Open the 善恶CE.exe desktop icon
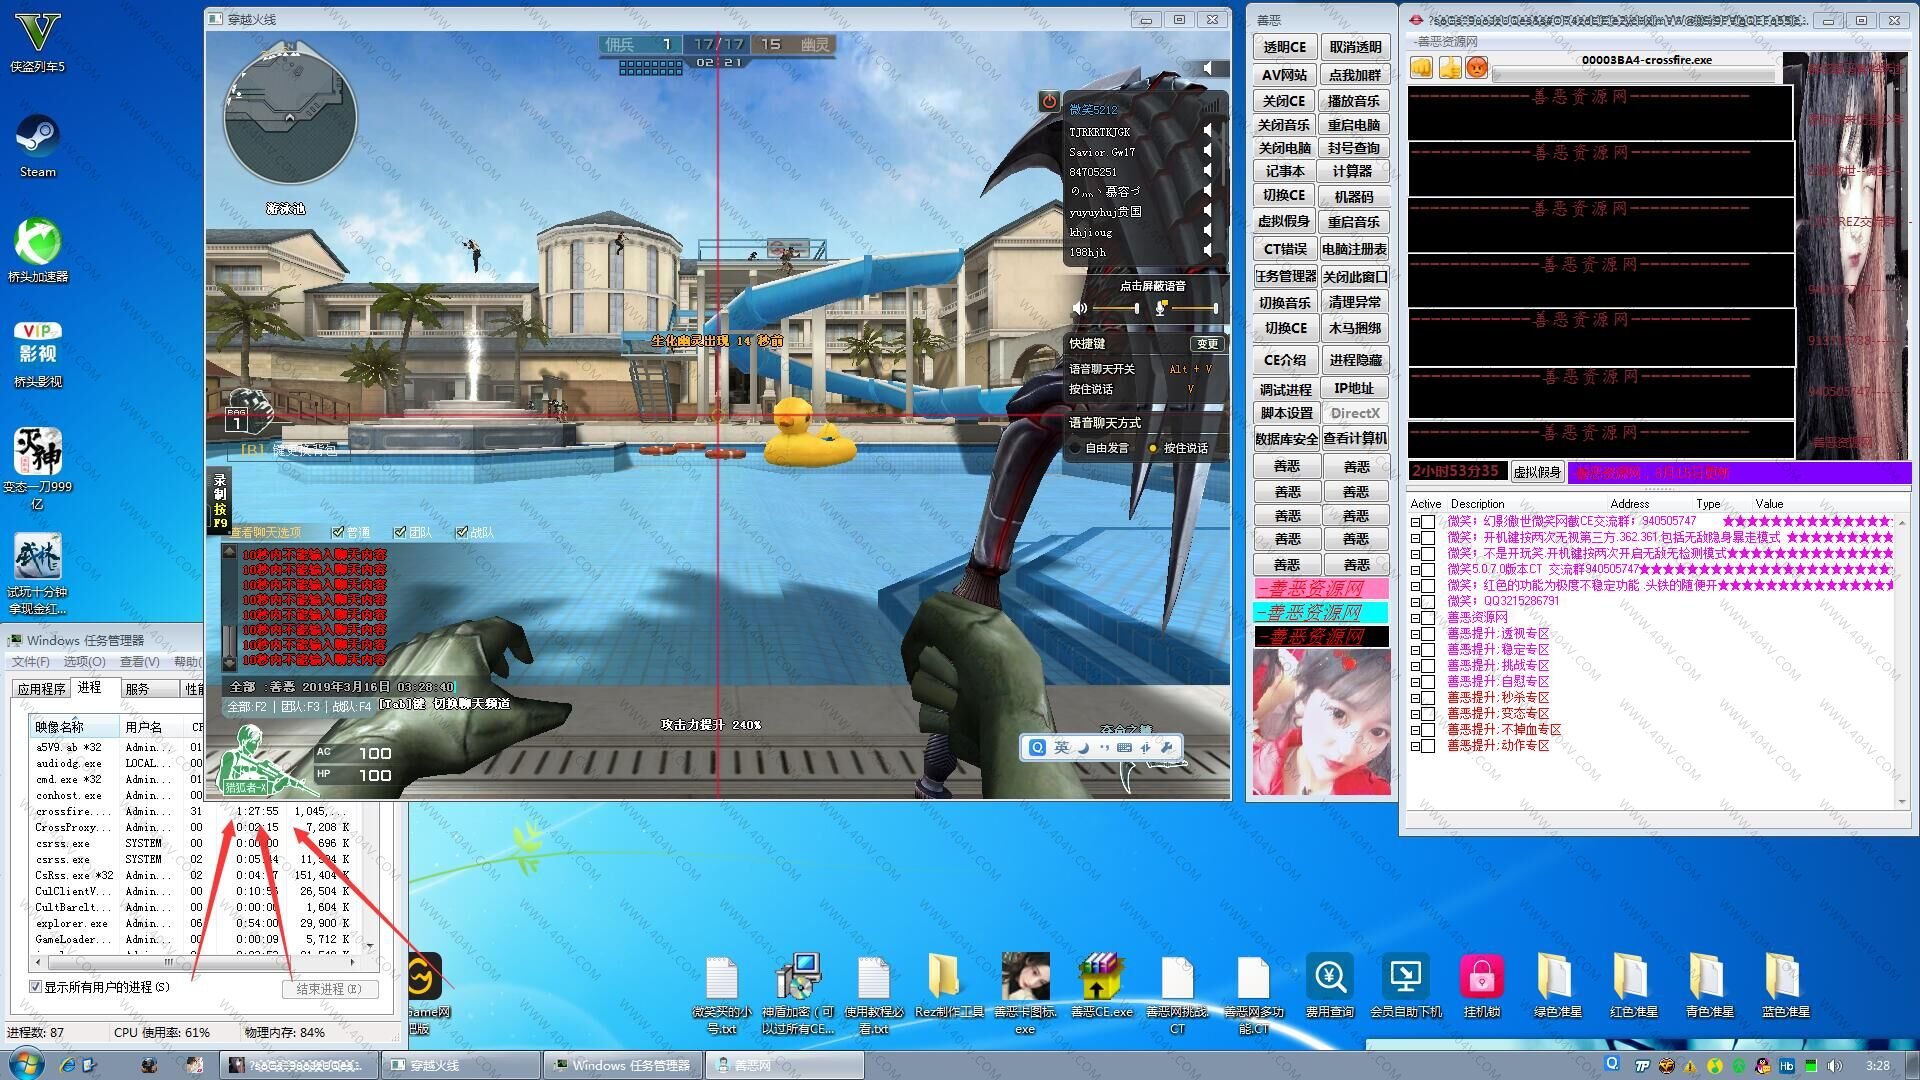This screenshot has height=1080, width=1920. click(1101, 978)
